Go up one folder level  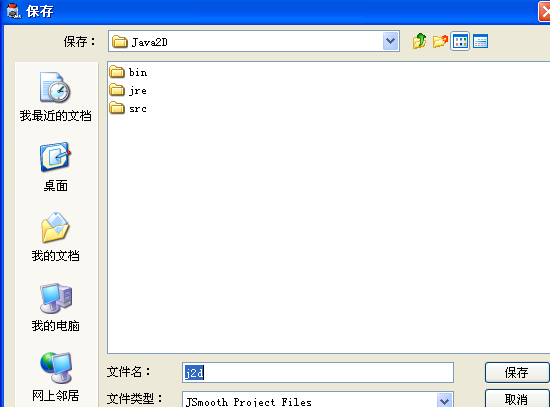(420, 41)
